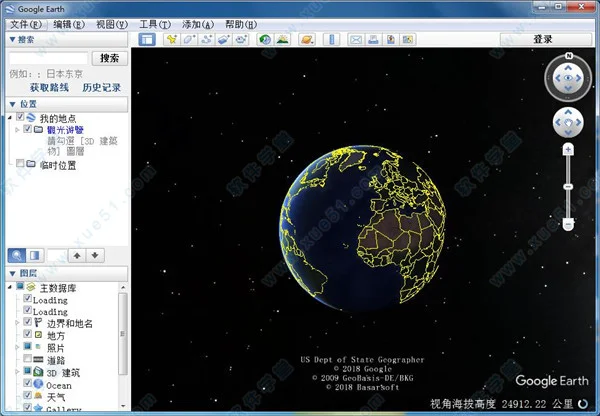This screenshot has height=416, width=600.
Task: Click the hand in the move control
Action: (x=568, y=123)
